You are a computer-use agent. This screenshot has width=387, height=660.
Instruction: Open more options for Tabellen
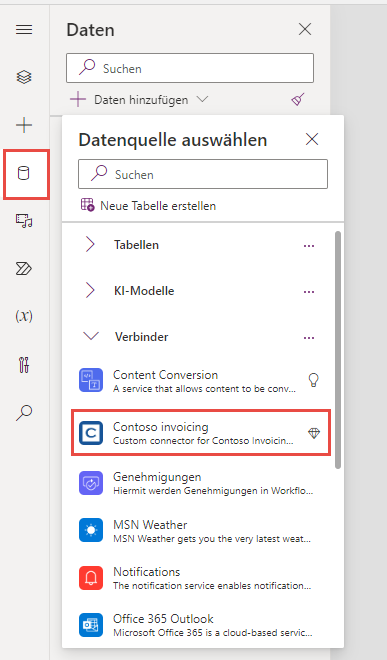pos(309,246)
